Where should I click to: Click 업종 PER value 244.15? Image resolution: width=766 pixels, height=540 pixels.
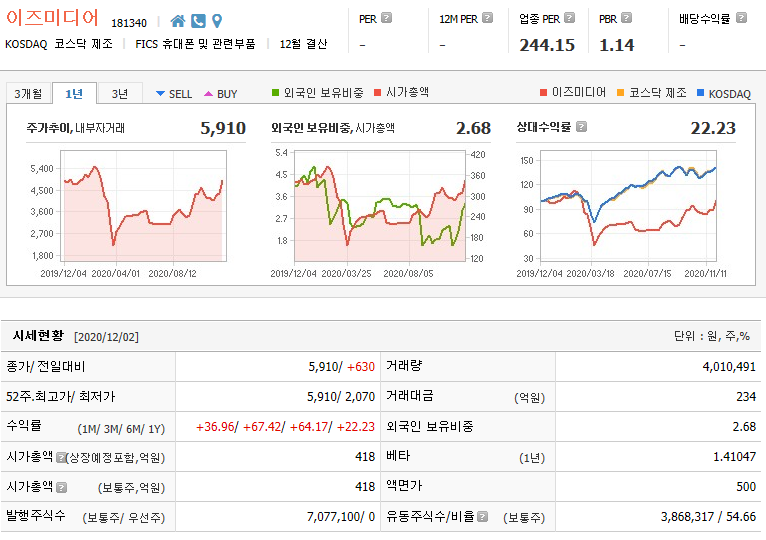[547, 45]
